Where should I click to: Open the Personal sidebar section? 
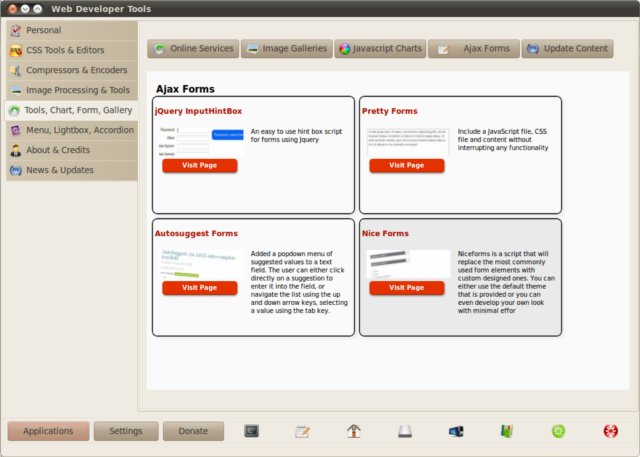click(72, 30)
